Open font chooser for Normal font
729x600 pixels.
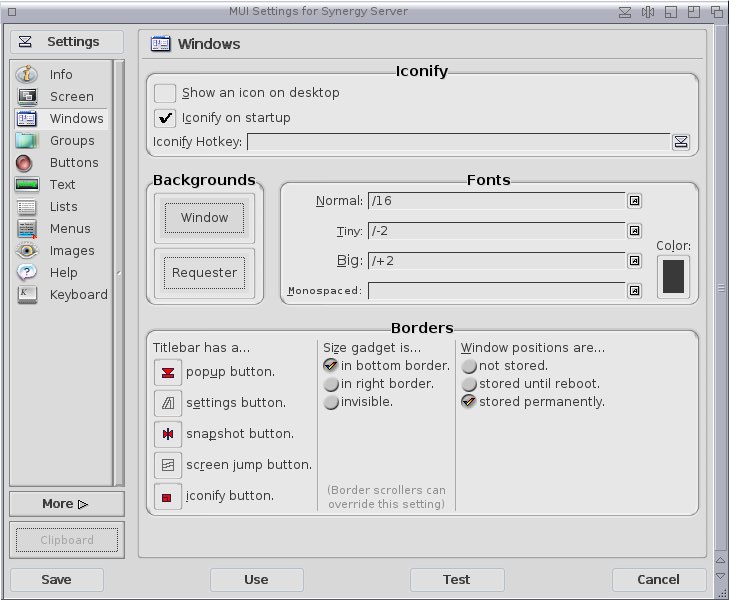point(634,201)
